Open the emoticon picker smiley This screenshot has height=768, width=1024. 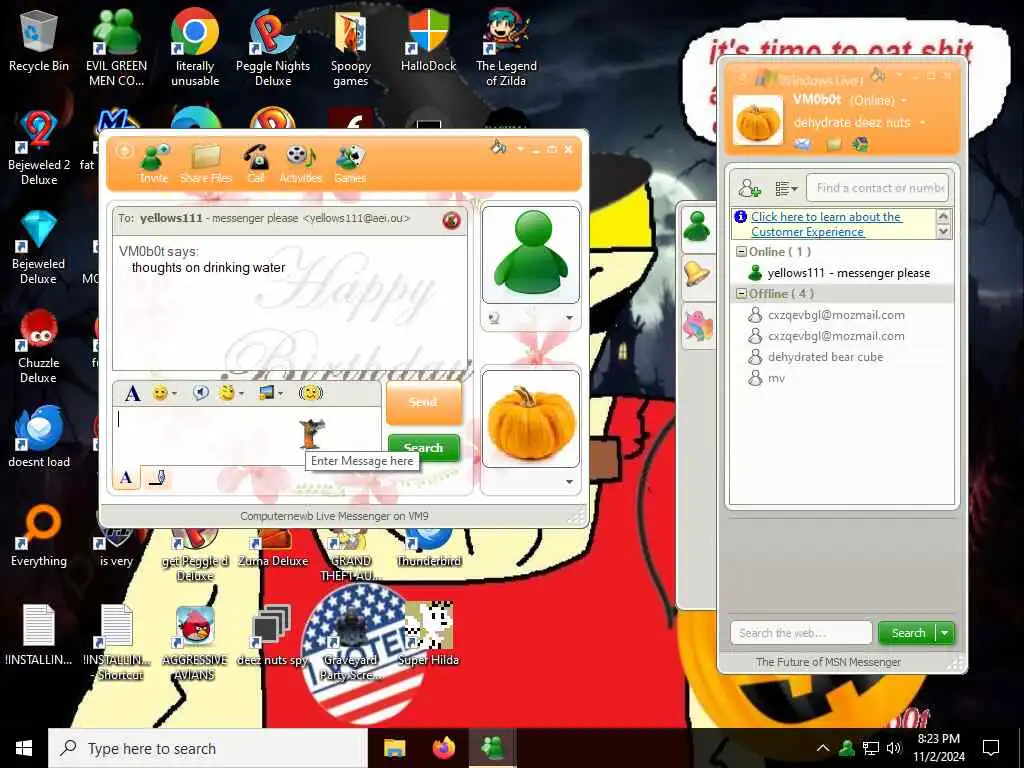coord(159,392)
